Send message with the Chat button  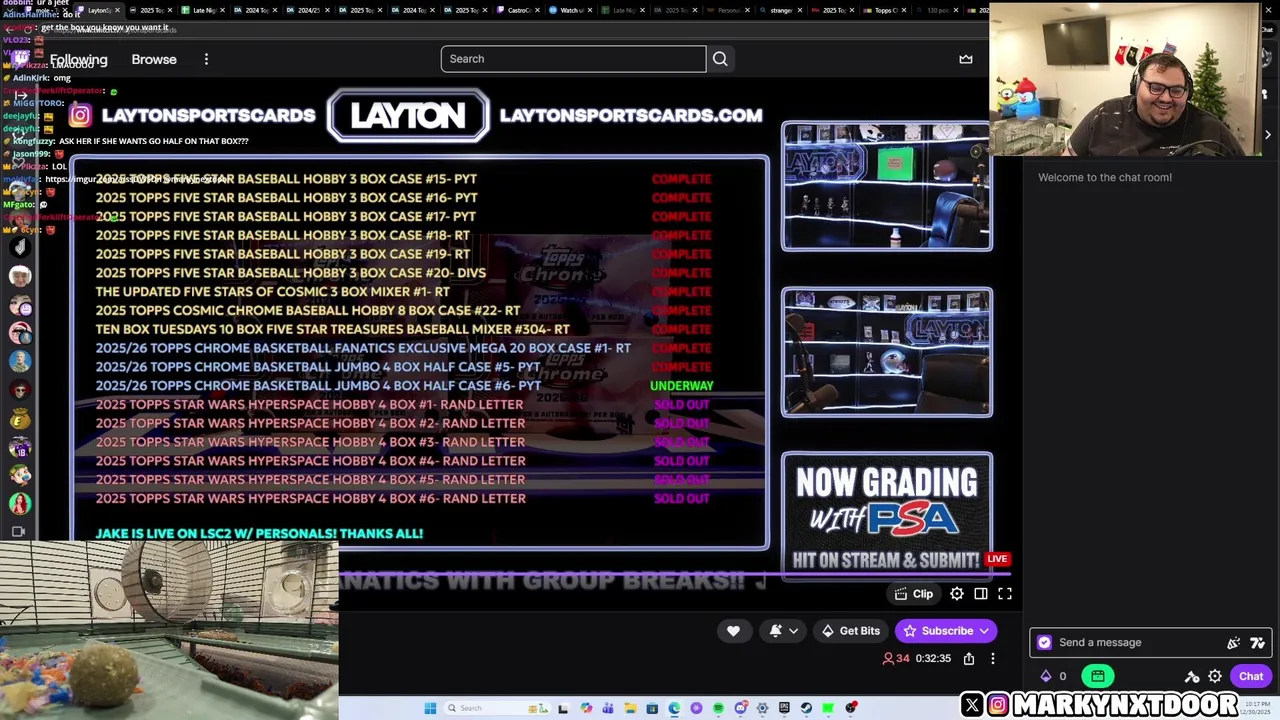tap(1251, 677)
